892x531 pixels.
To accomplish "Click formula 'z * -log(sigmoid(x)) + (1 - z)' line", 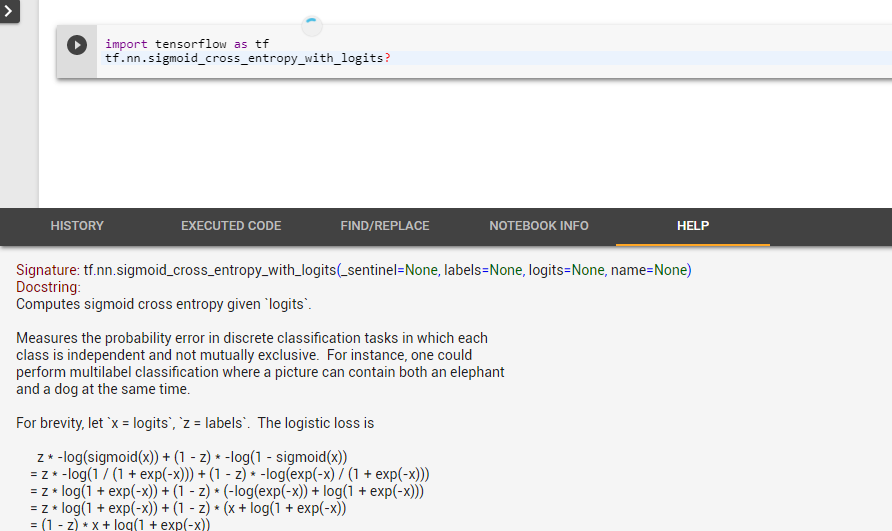I will (192, 457).
